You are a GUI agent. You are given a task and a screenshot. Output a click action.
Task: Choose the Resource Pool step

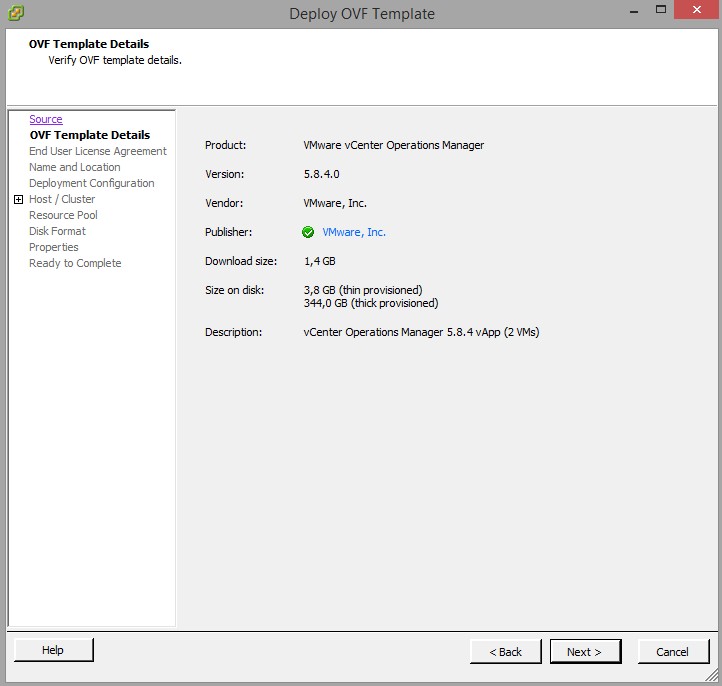pos(63,215)
